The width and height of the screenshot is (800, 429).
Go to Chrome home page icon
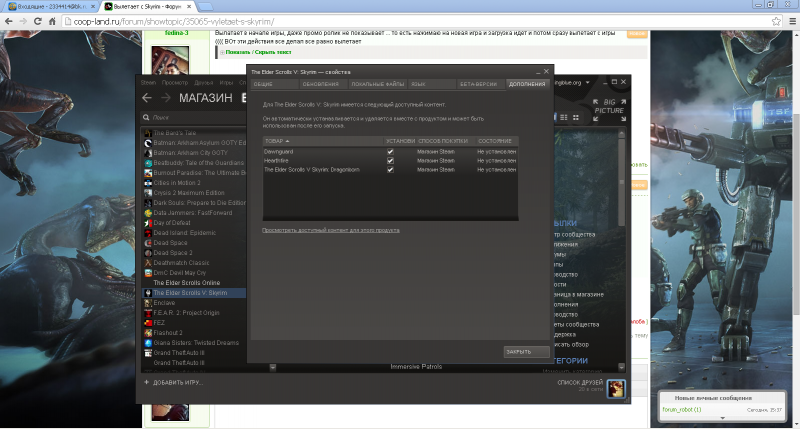52,21
